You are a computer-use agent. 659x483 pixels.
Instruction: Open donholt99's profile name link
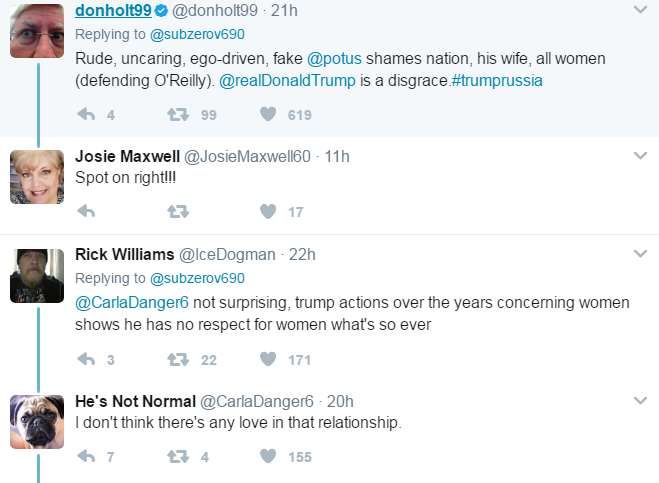click(x=113, y=10)
